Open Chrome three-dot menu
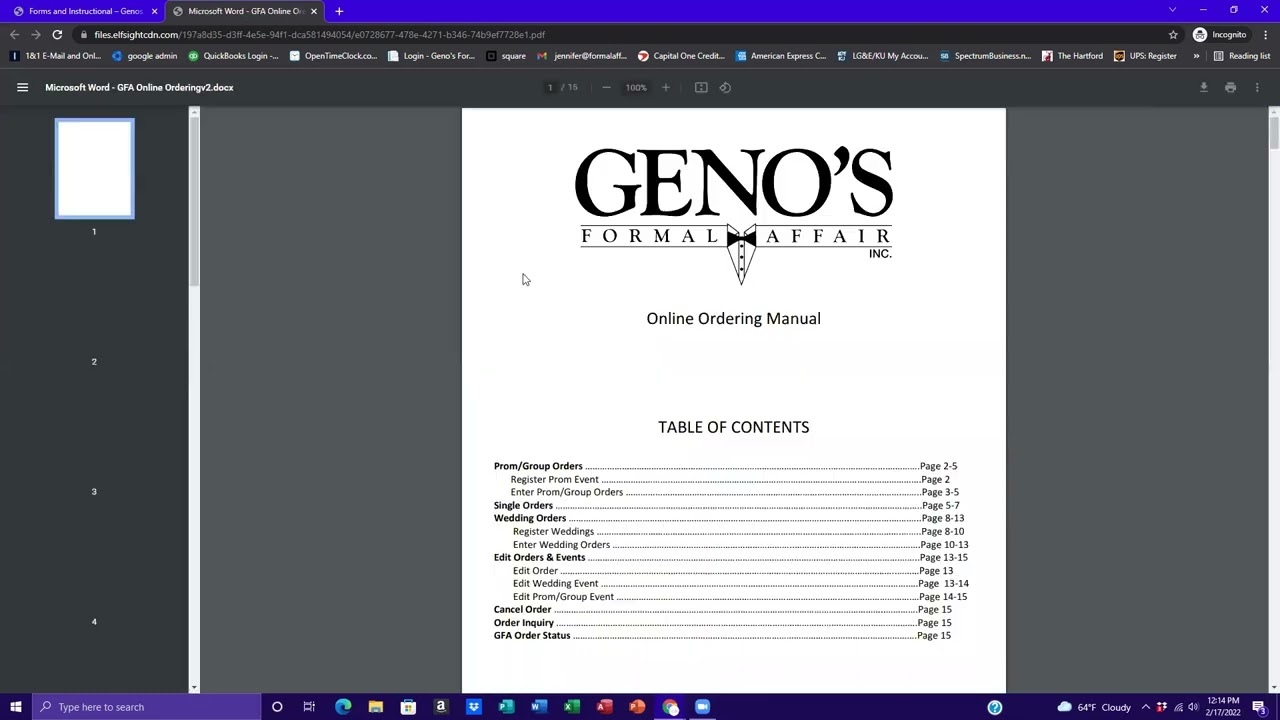This screenshot has height=720, width=1280. coord(1264,35)
